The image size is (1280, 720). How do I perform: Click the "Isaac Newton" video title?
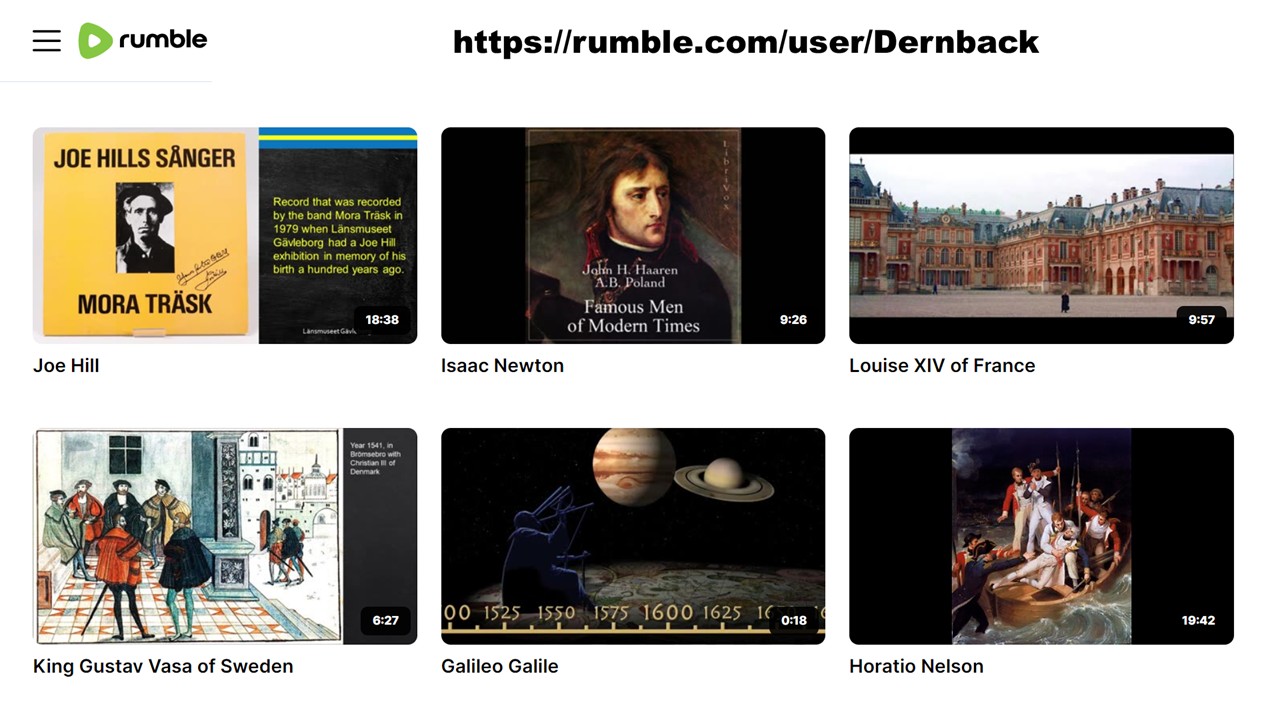click(x=502, y=366)
